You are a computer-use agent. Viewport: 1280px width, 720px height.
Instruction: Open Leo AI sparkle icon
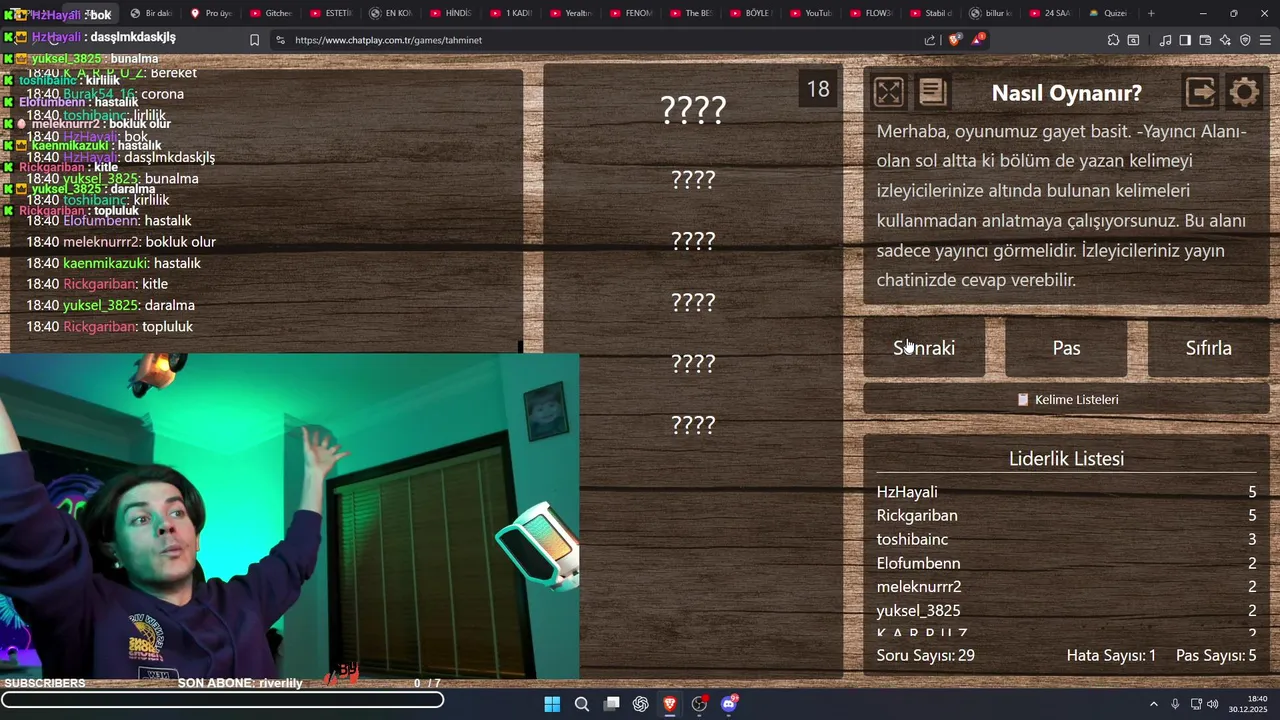1225,40
